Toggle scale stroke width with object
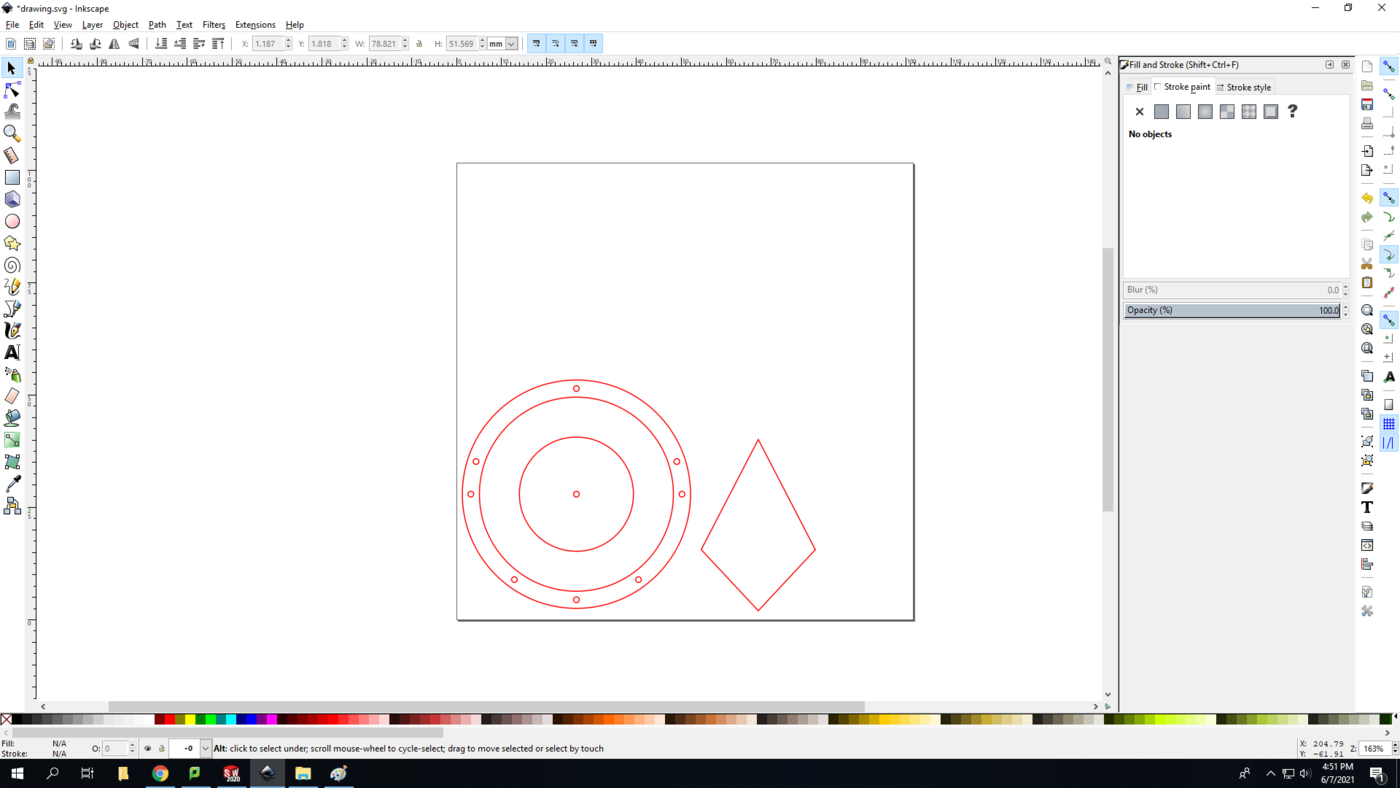 [536, 44]
